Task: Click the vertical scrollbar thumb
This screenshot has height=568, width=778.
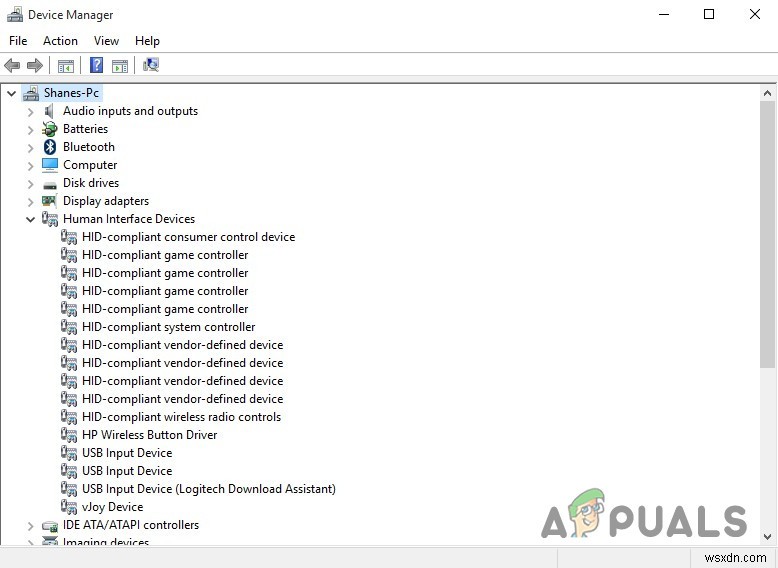Action: [x=767, y=234]
